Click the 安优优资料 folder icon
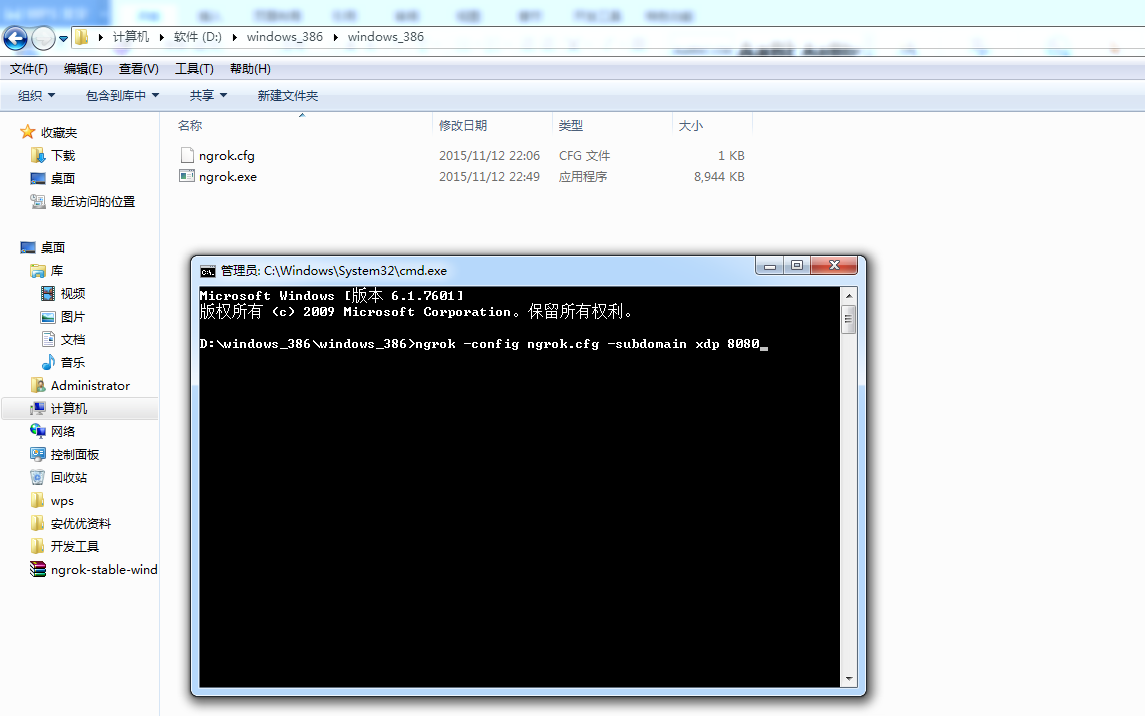Image resolution: width=1145 pixels, height=716 pixels. point(38,523)
